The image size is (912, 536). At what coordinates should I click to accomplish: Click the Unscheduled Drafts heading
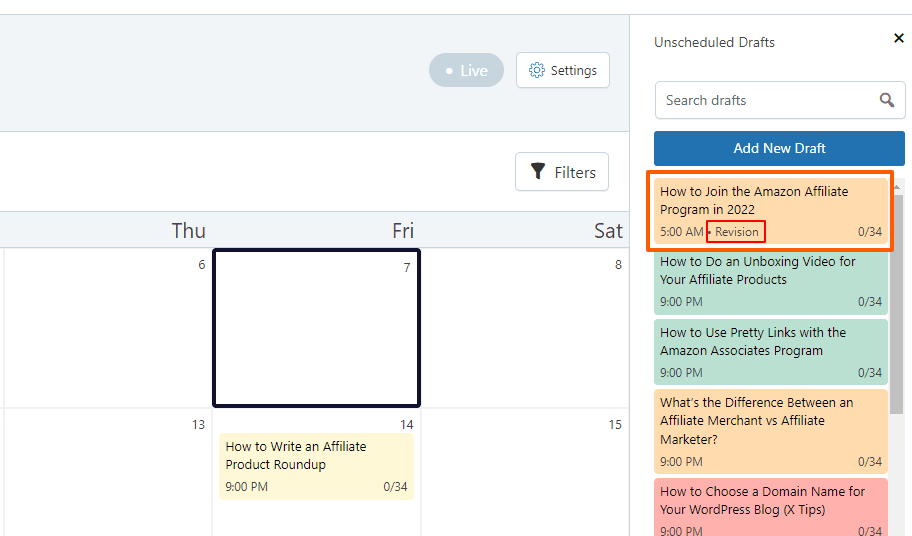tap(714, 42)
